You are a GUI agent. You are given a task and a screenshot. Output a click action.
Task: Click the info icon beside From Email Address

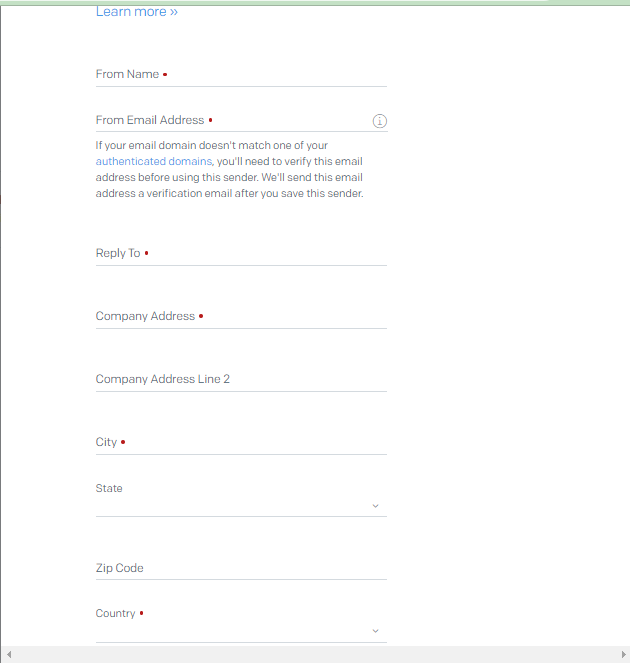(380, 121)
